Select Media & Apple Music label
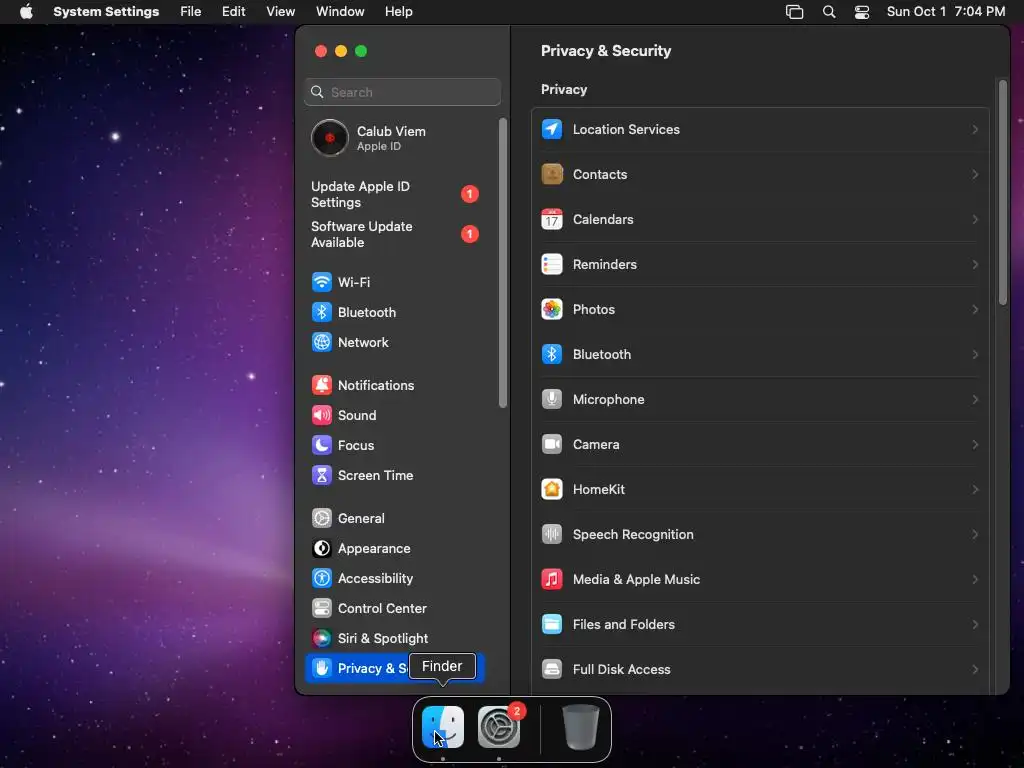Screen dimensions: 1024x768 [x=636, y=579]
